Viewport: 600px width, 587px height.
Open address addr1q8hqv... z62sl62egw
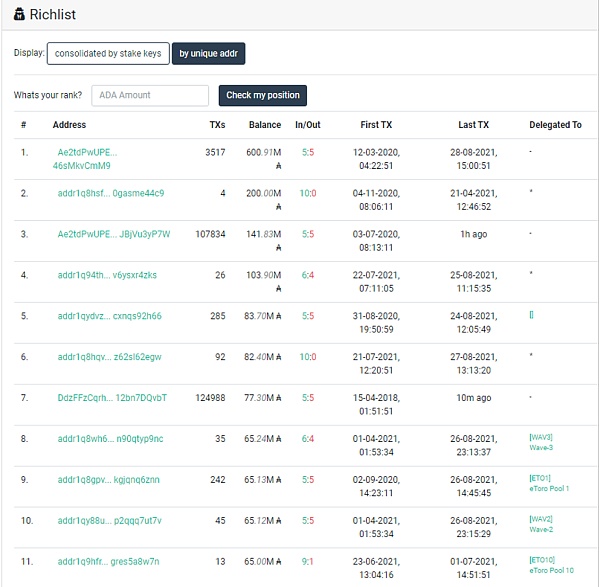coord(109,357)
